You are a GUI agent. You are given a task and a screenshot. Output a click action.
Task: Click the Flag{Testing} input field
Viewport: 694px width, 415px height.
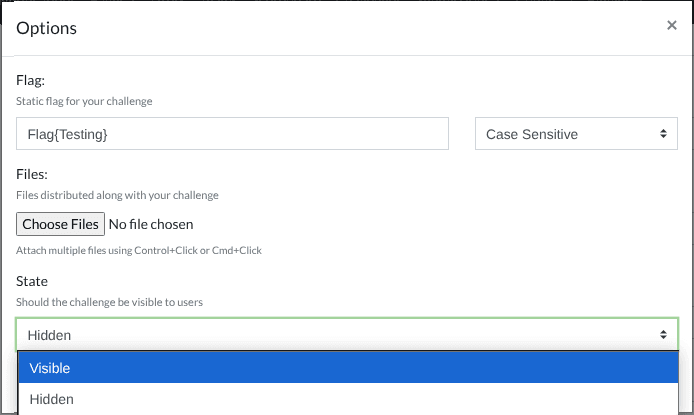pos(232,134)
